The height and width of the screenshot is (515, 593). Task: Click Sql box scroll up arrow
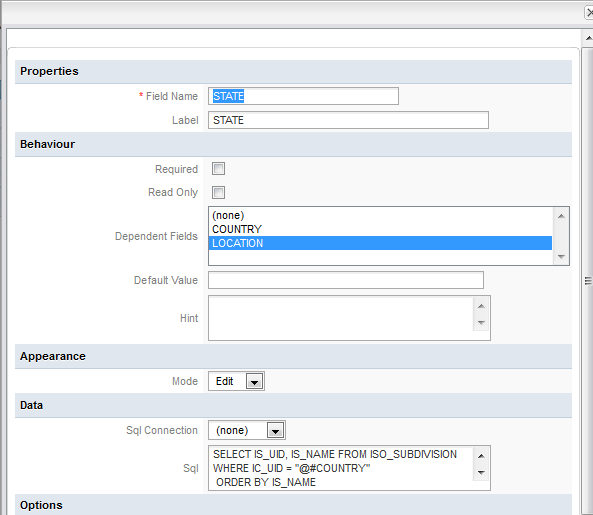(481, 456)
